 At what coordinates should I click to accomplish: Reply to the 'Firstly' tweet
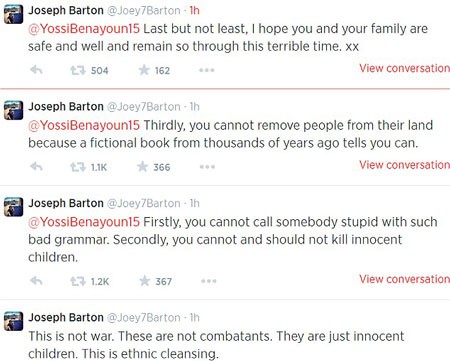[x=36, y=281]
